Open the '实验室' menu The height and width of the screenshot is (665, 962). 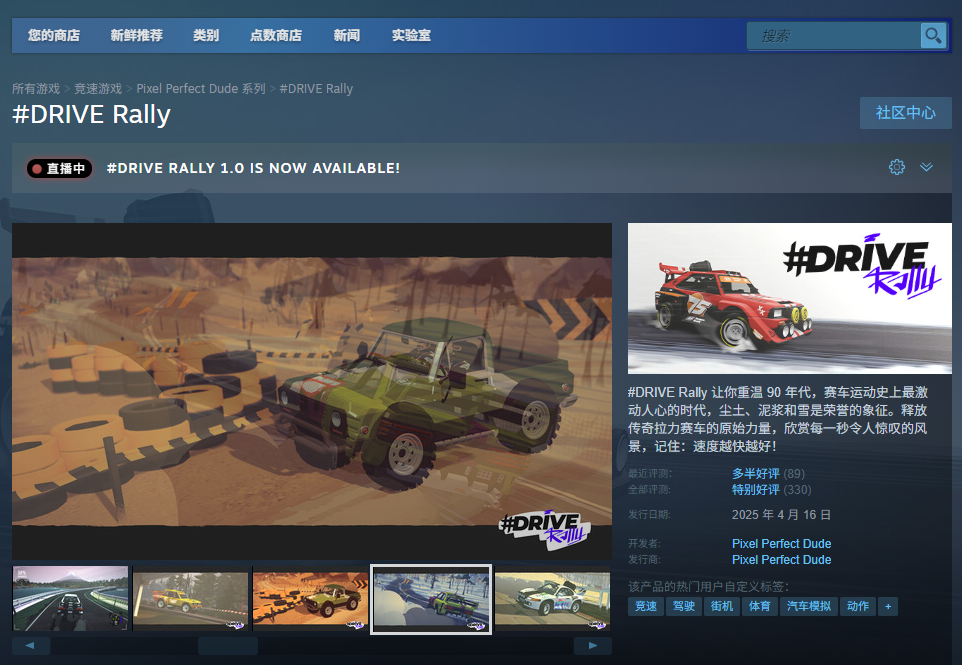point(411,35)
